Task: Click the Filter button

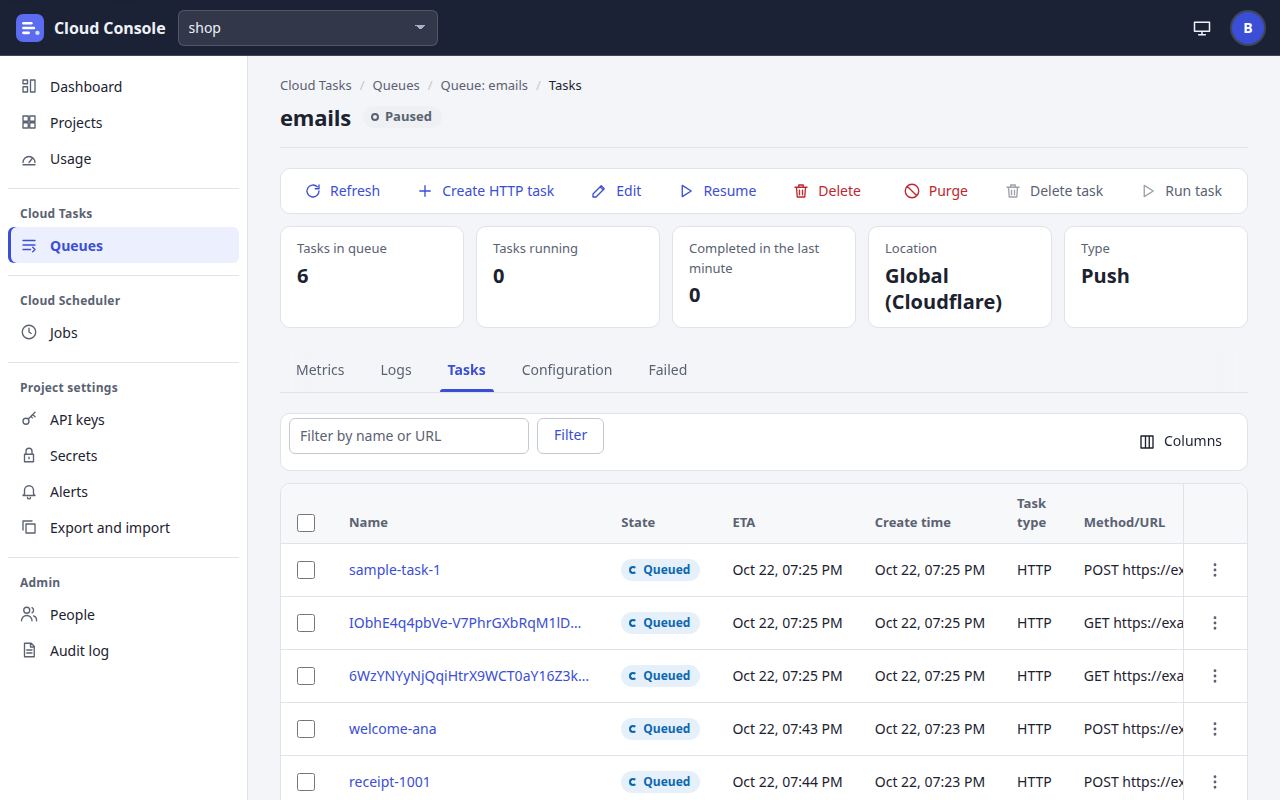Action: pyautogui.click(x=570, y=436)
